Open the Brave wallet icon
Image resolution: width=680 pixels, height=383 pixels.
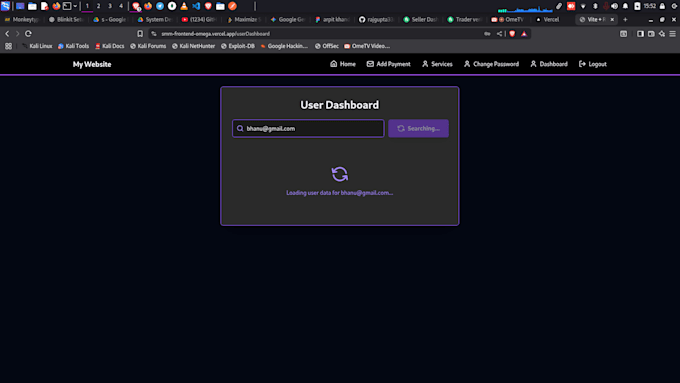[x=651, y=33]
